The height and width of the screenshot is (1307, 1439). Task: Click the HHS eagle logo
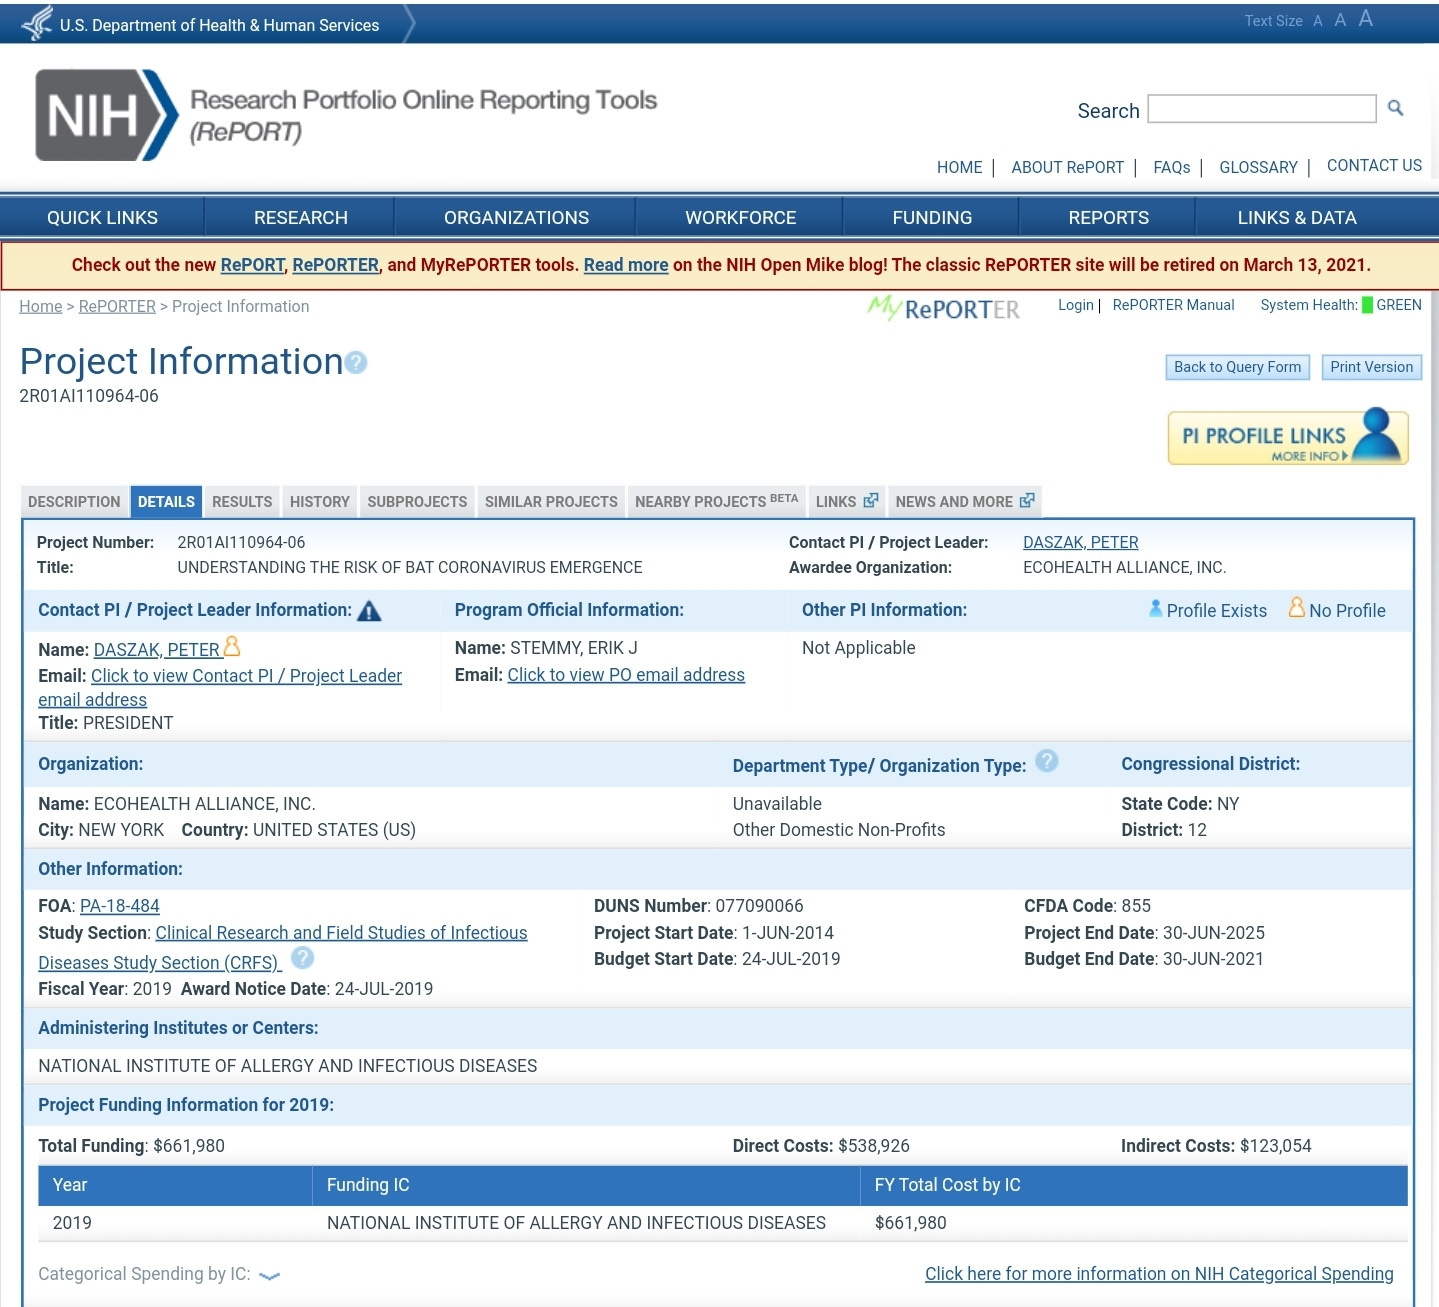(37, 22)
